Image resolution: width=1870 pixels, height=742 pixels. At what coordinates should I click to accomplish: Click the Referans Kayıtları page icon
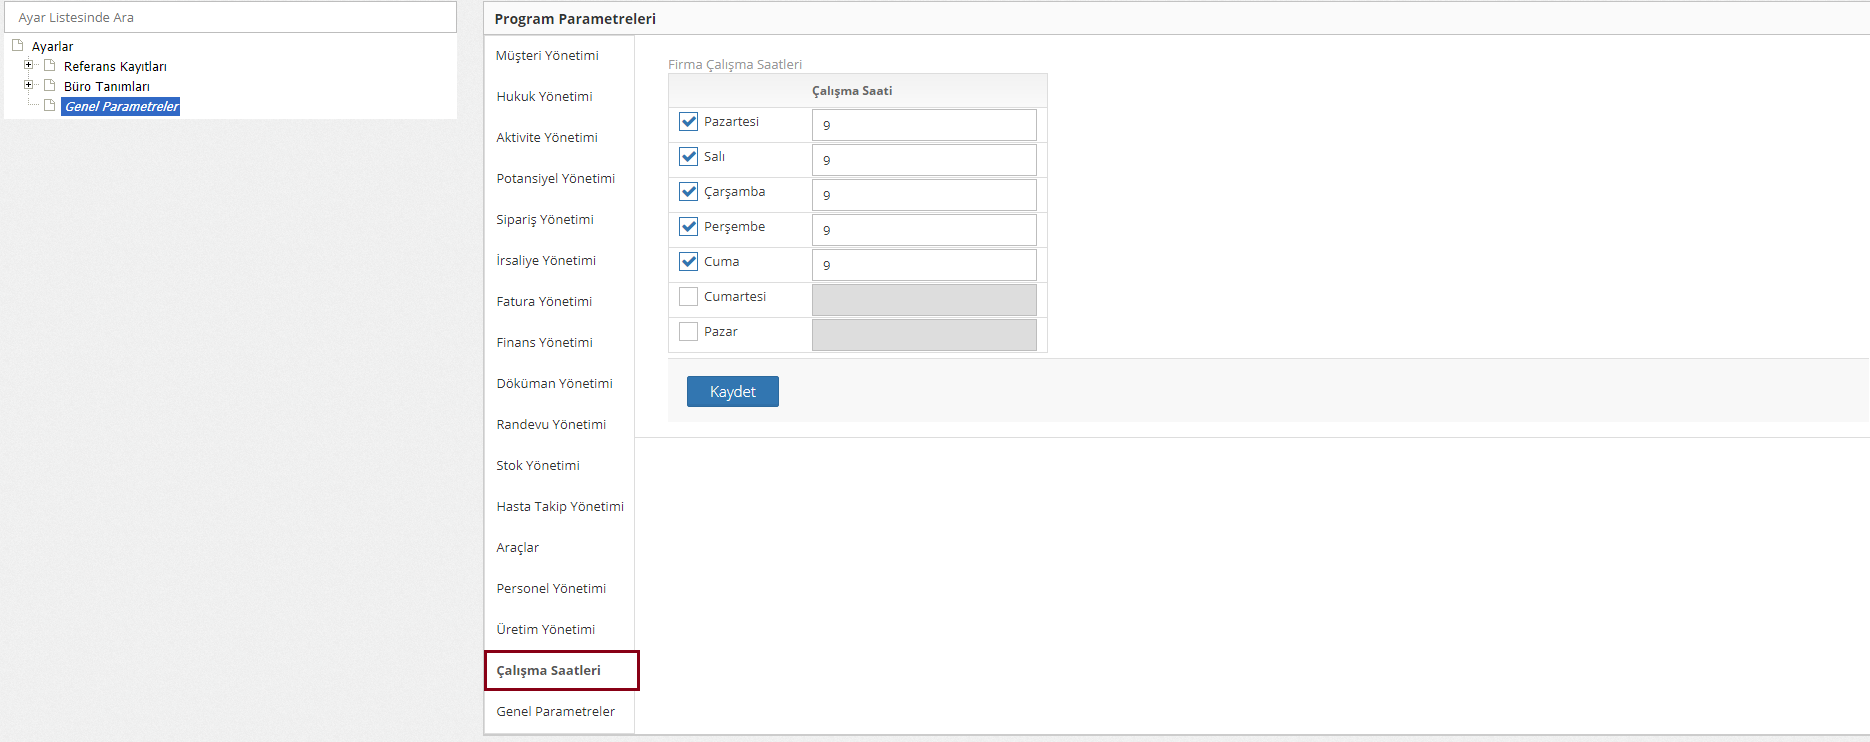coord(49,65)
